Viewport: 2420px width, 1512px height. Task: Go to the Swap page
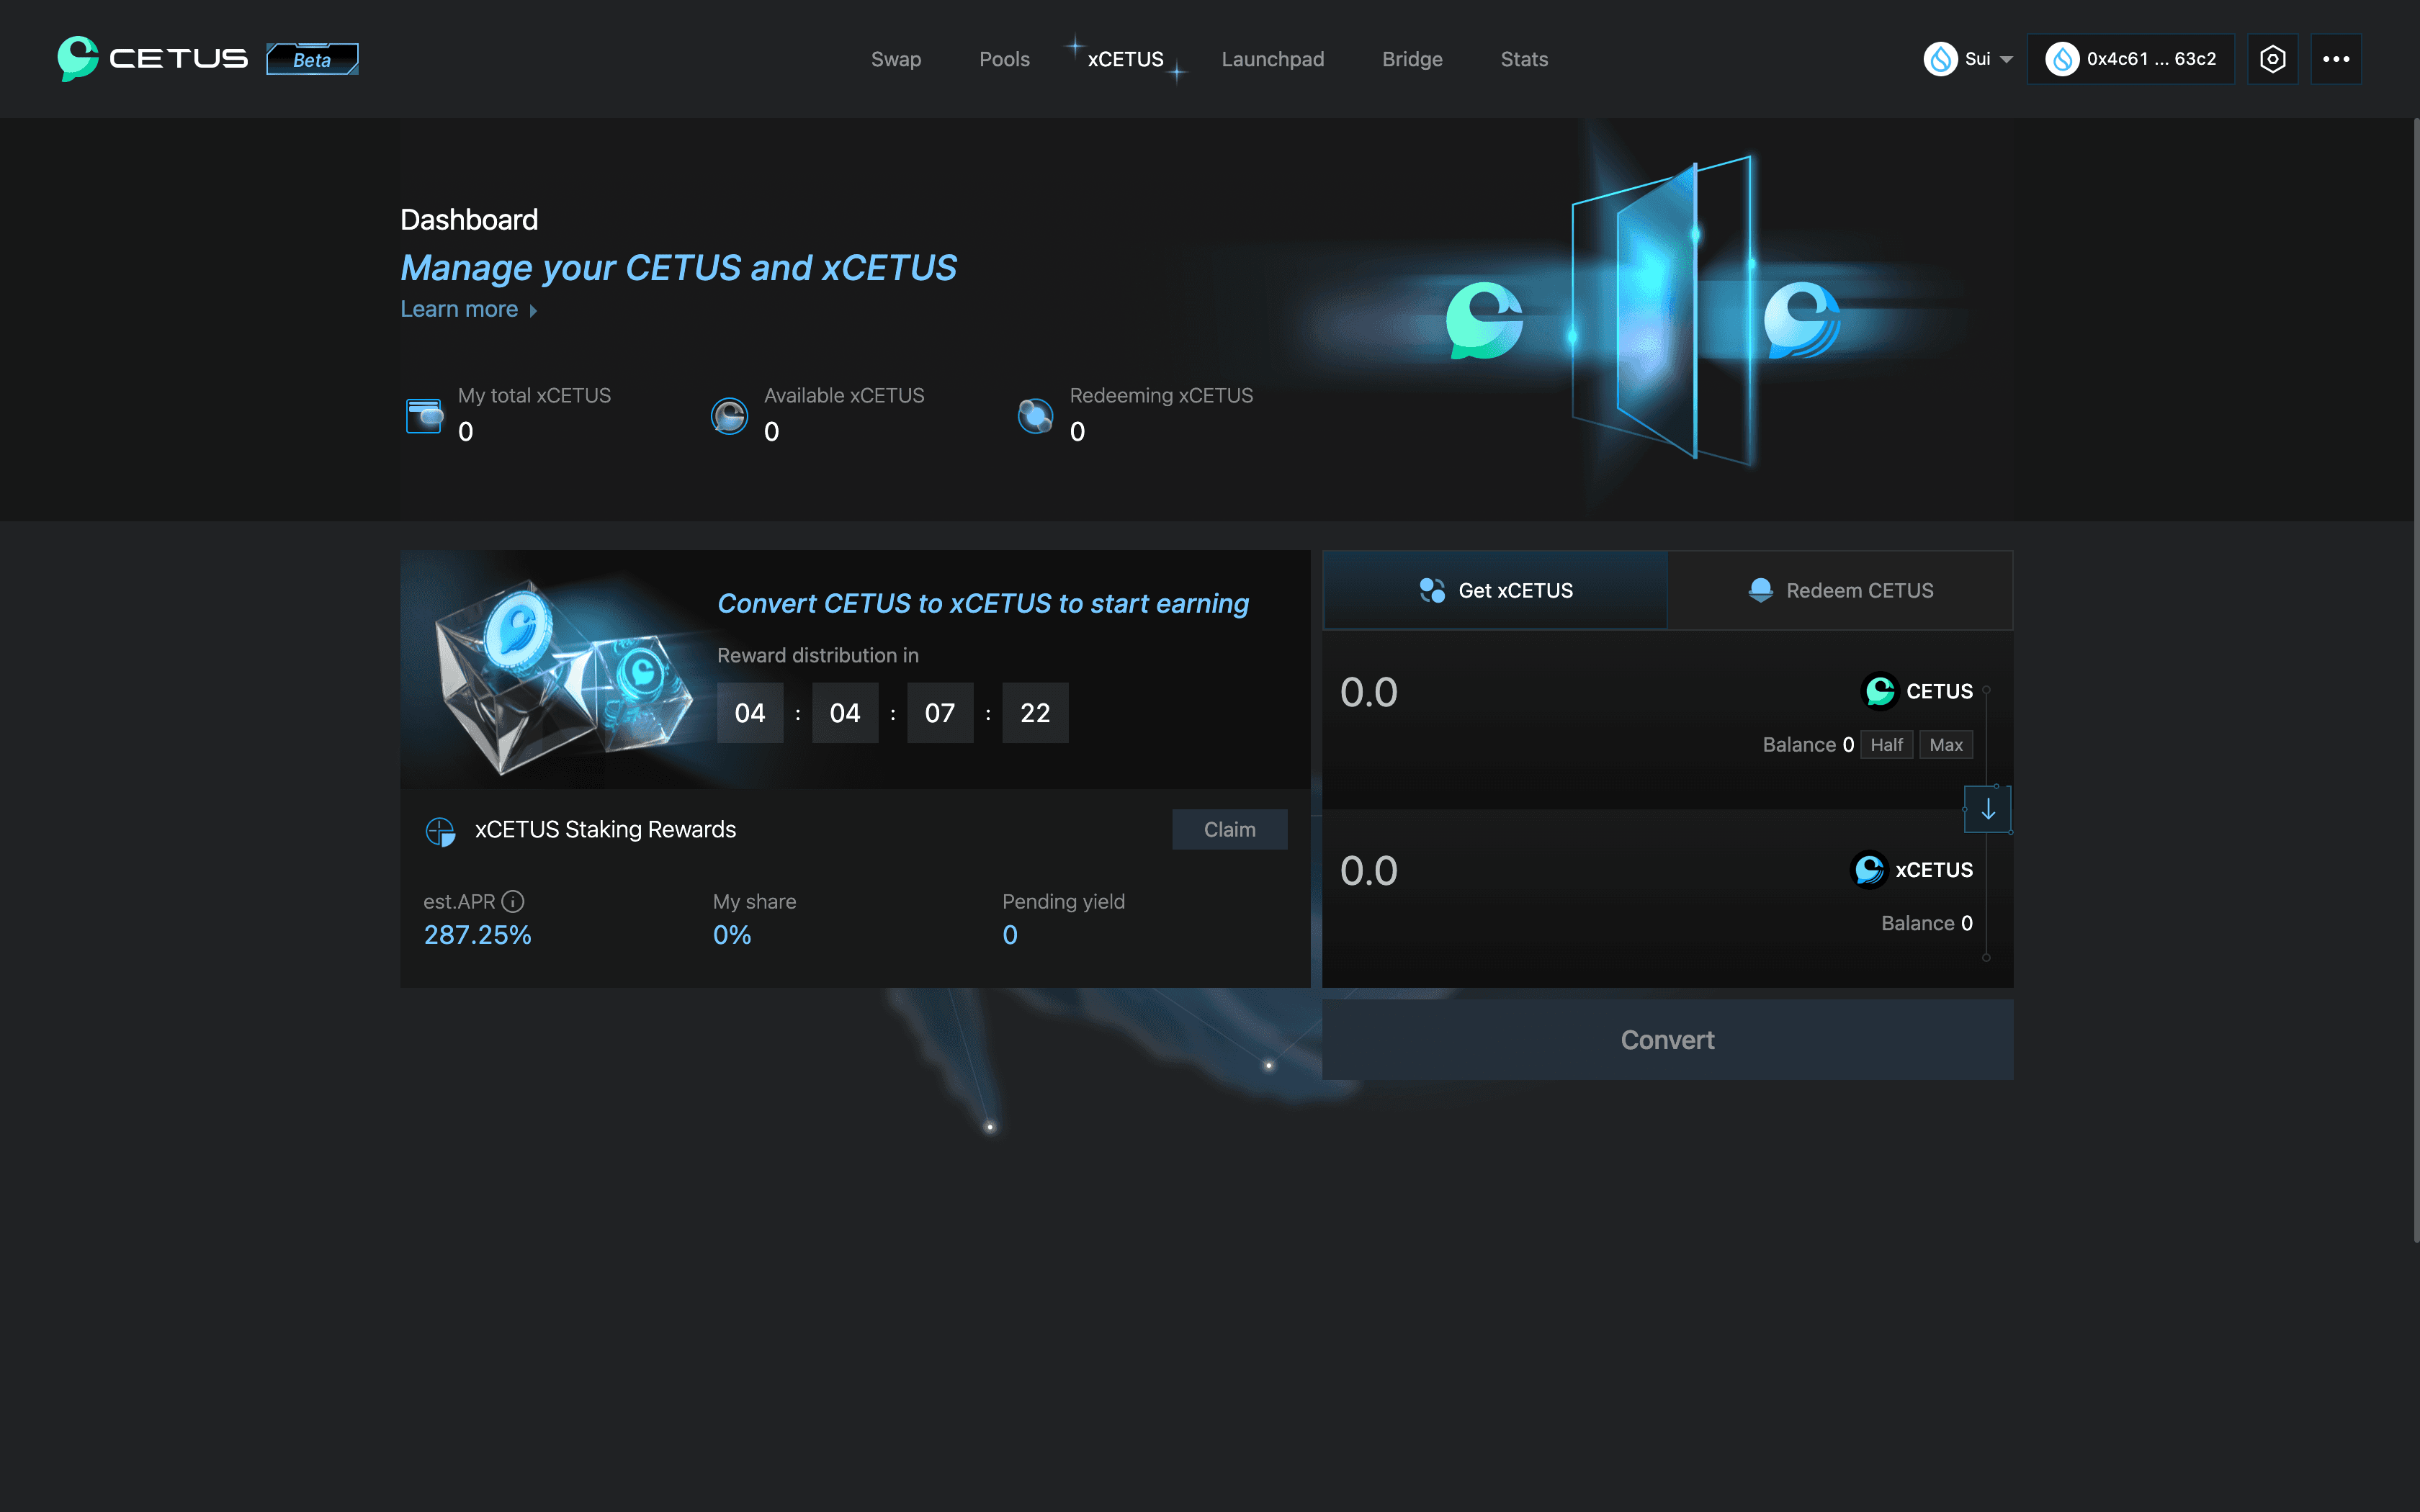click(x=896, y=59)
